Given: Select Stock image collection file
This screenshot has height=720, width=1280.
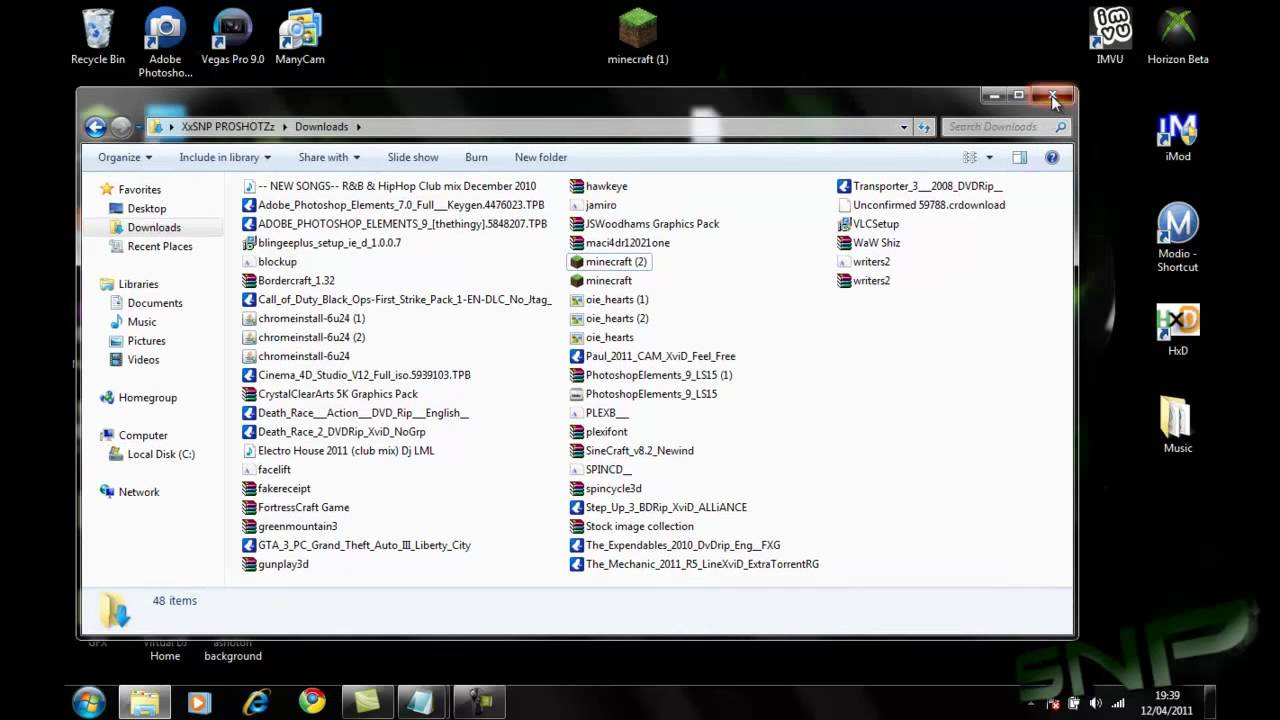Looking at the screenshot, I should click(x=631, y=527).
